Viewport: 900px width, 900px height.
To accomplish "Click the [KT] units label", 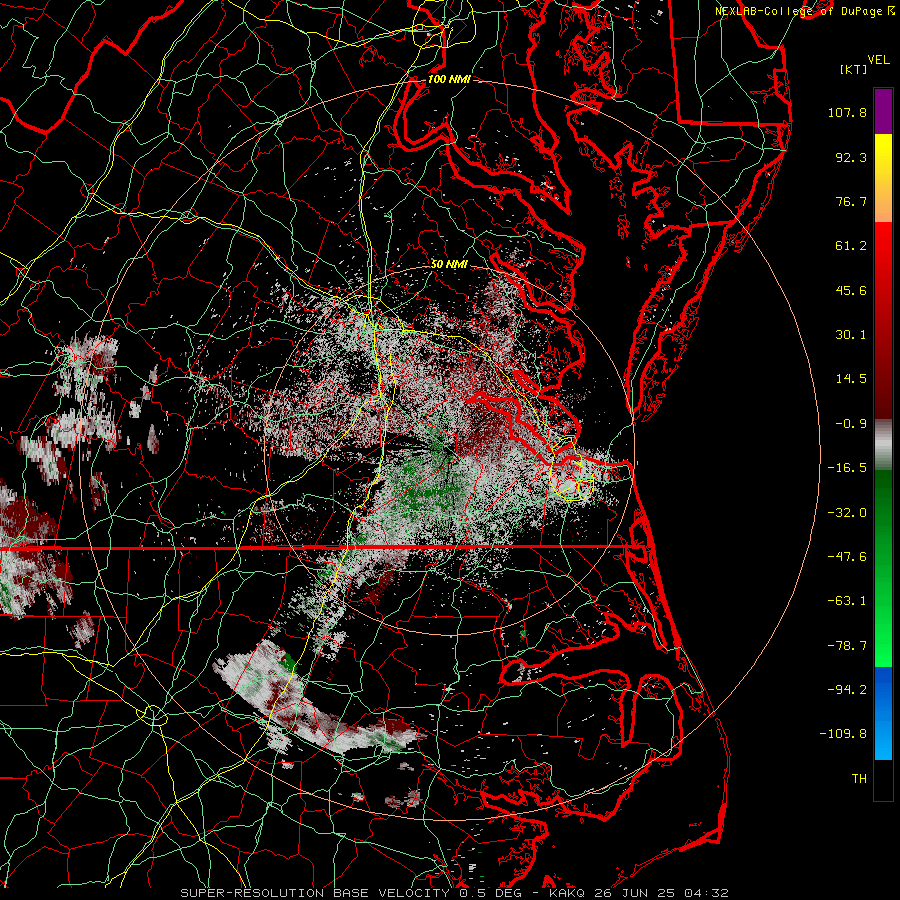I will (854, 70).
